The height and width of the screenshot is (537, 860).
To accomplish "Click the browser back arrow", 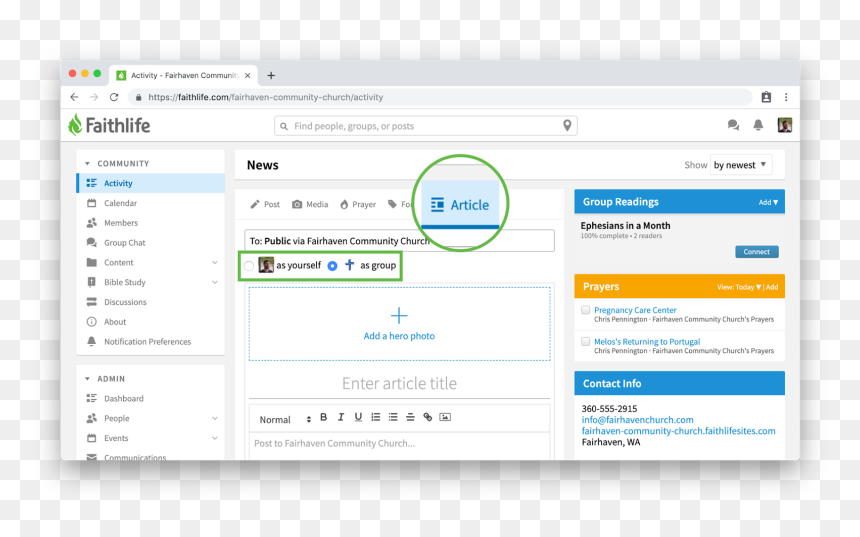I will pos(74,97).
